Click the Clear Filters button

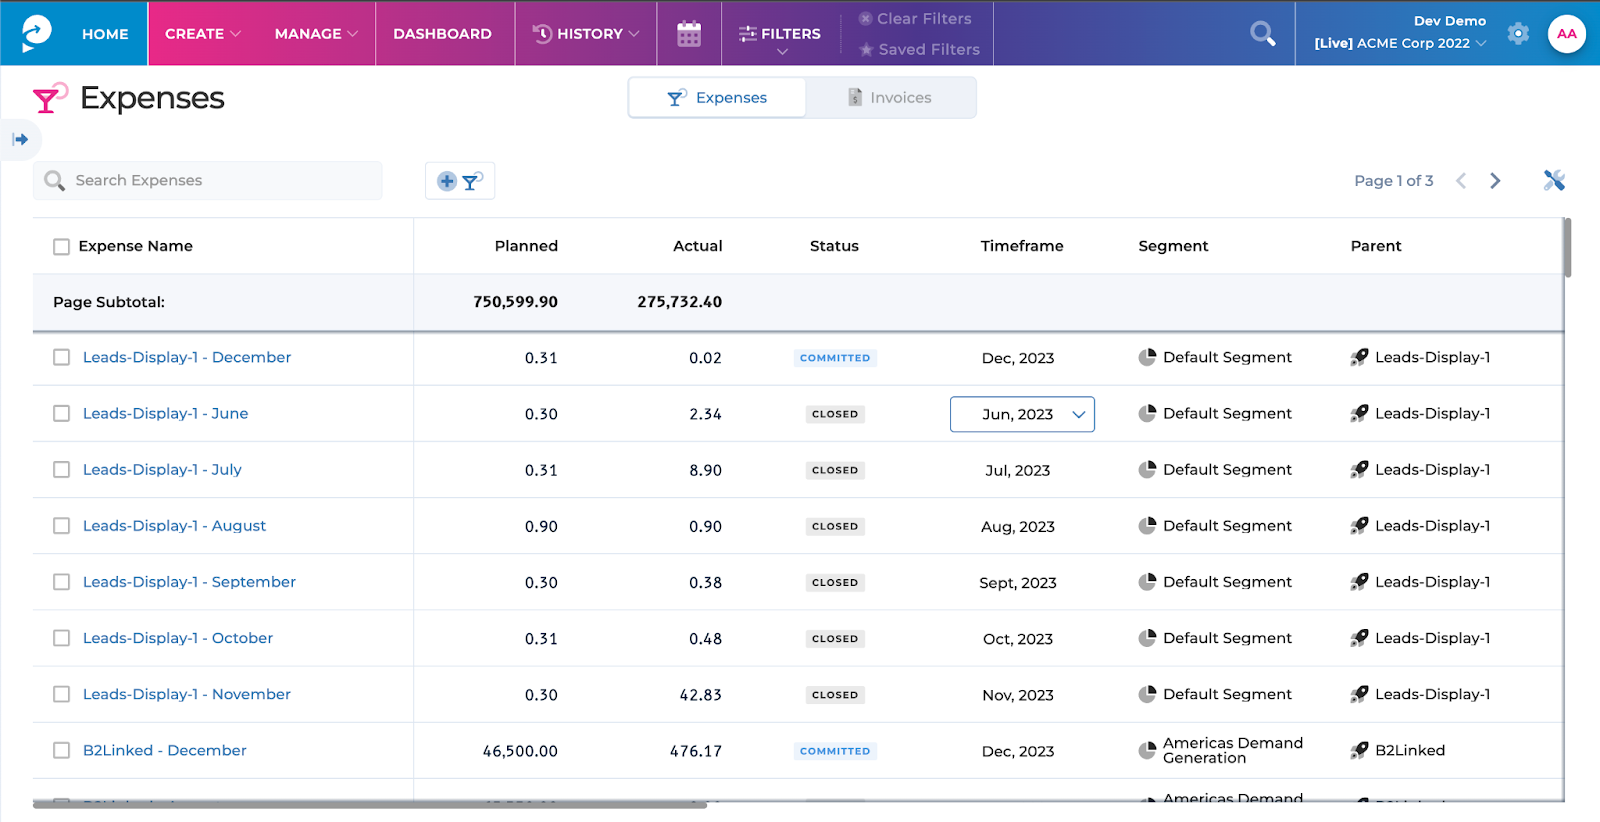click(x=915, y=18)
